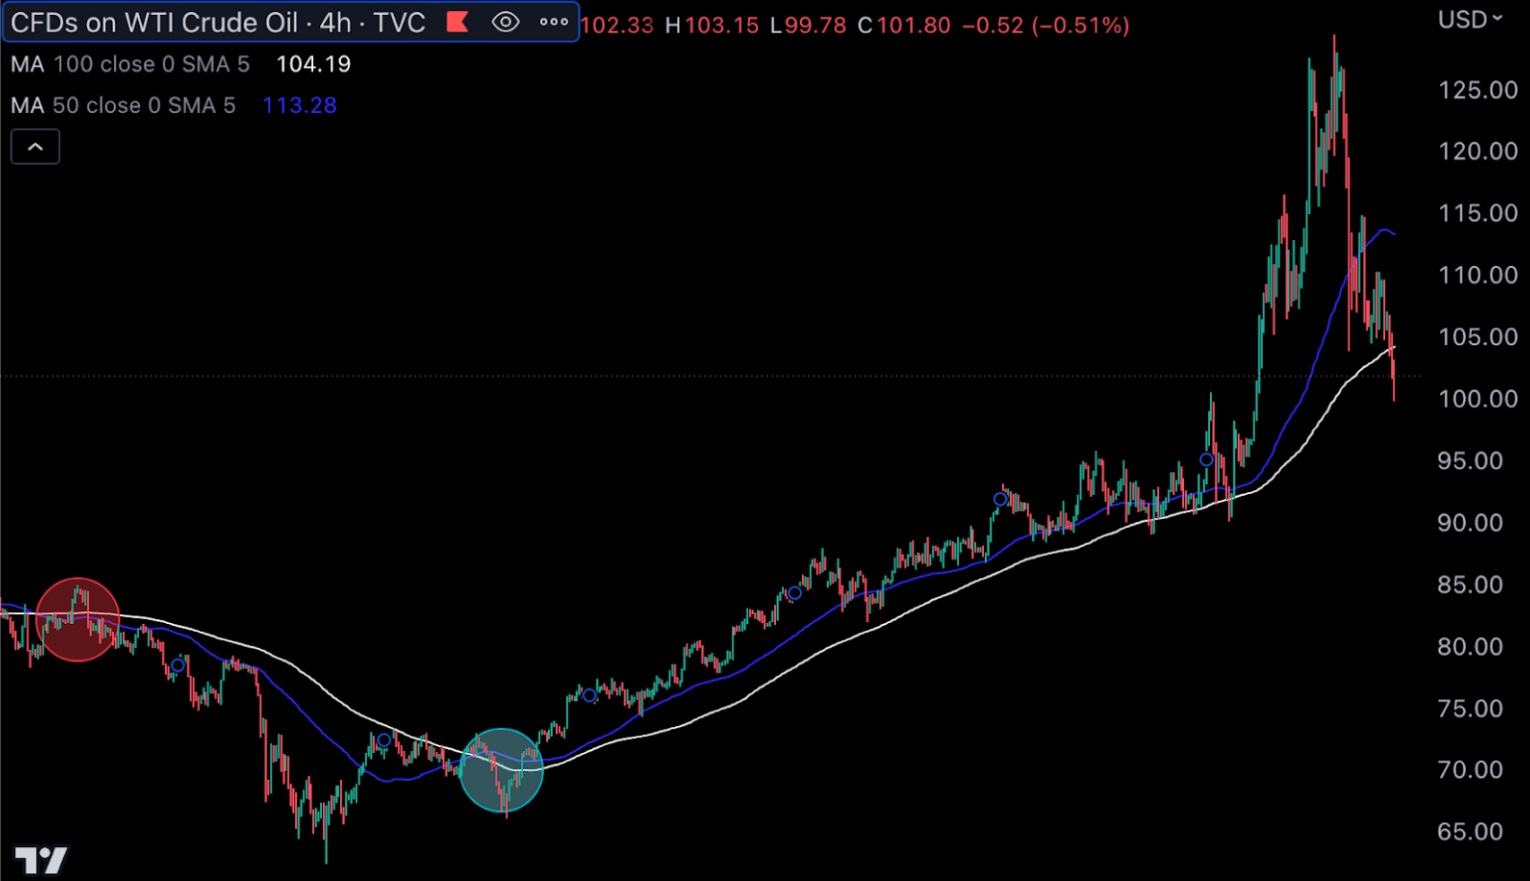
Task: Select the MA 100 close 0 SMA 5 indicator
Action: [131, 64]
